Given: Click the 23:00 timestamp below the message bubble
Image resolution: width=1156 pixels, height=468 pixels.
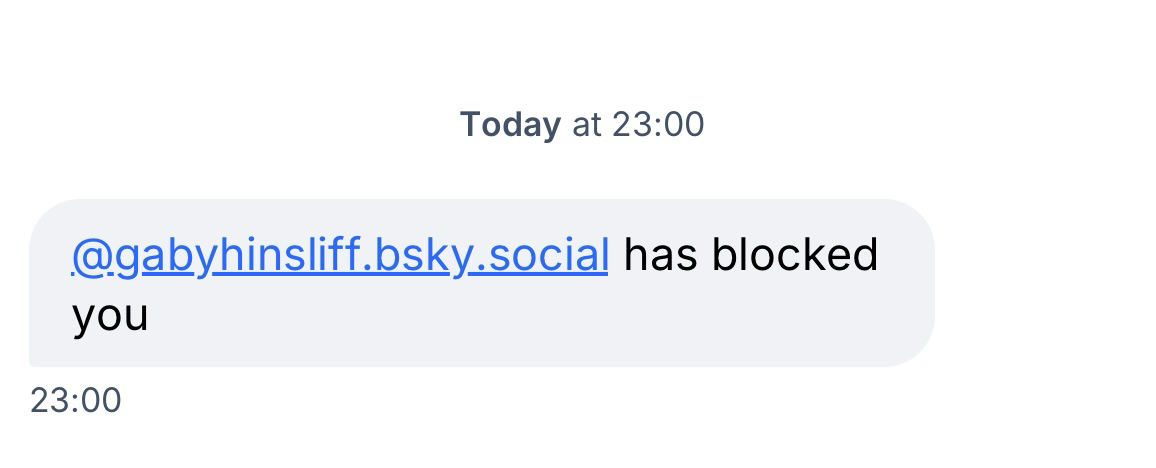Looking at the screenshot, I should click(x=76, y=400).
